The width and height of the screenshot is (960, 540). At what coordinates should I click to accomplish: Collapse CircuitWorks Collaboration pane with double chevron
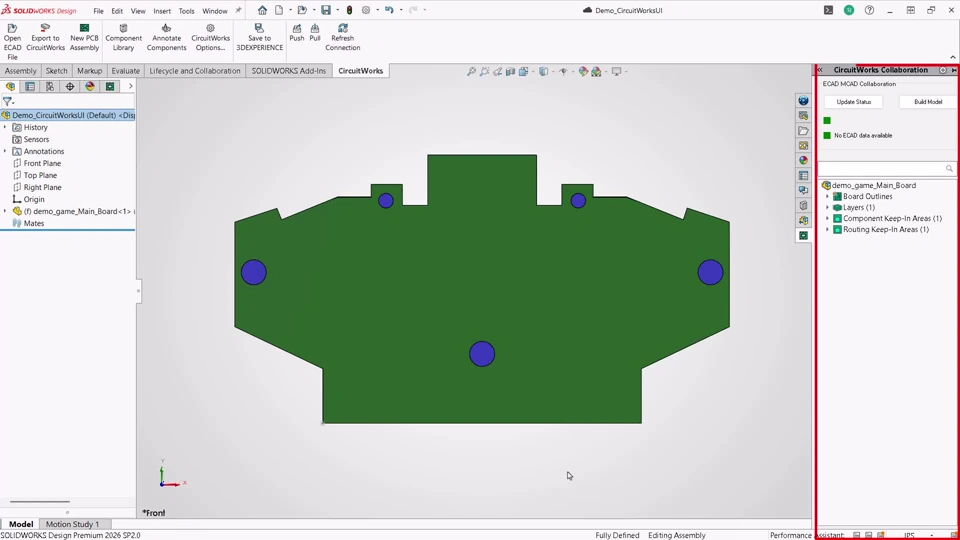820,70
